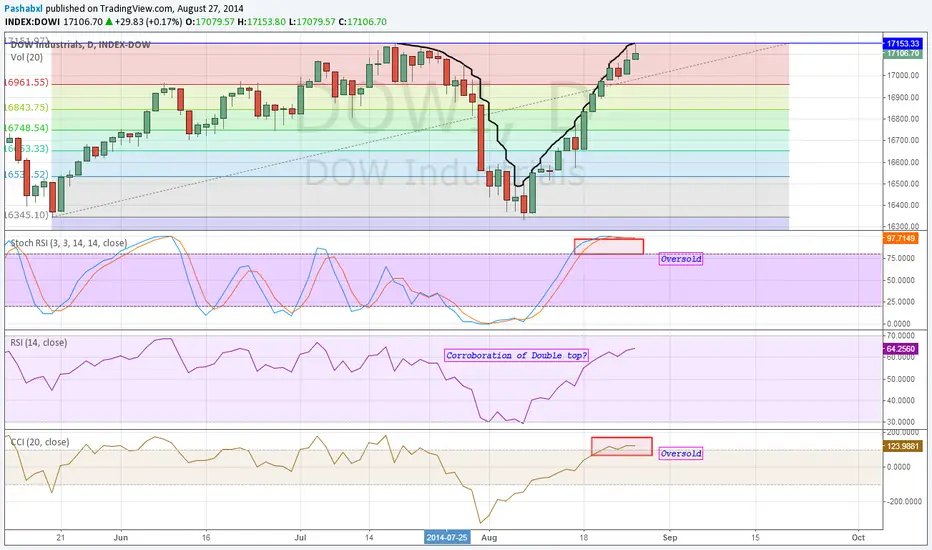The width and height of the screenshot is (932, 550).
Task: Click the 75.0000 Stoch RSI axis label
Action: click(899, 258)
